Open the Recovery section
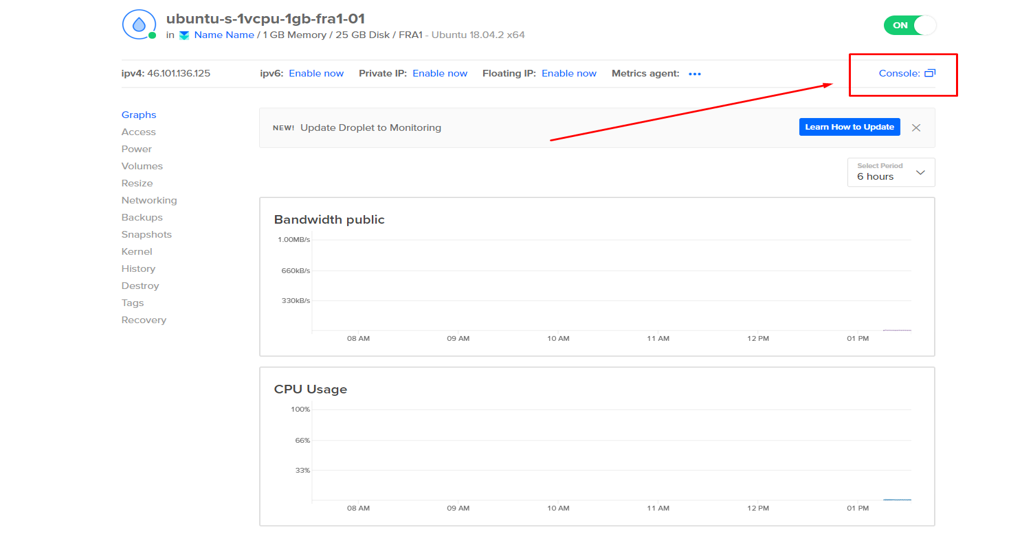Viewport: 1012px width, 534px height. tap(144, 320)
